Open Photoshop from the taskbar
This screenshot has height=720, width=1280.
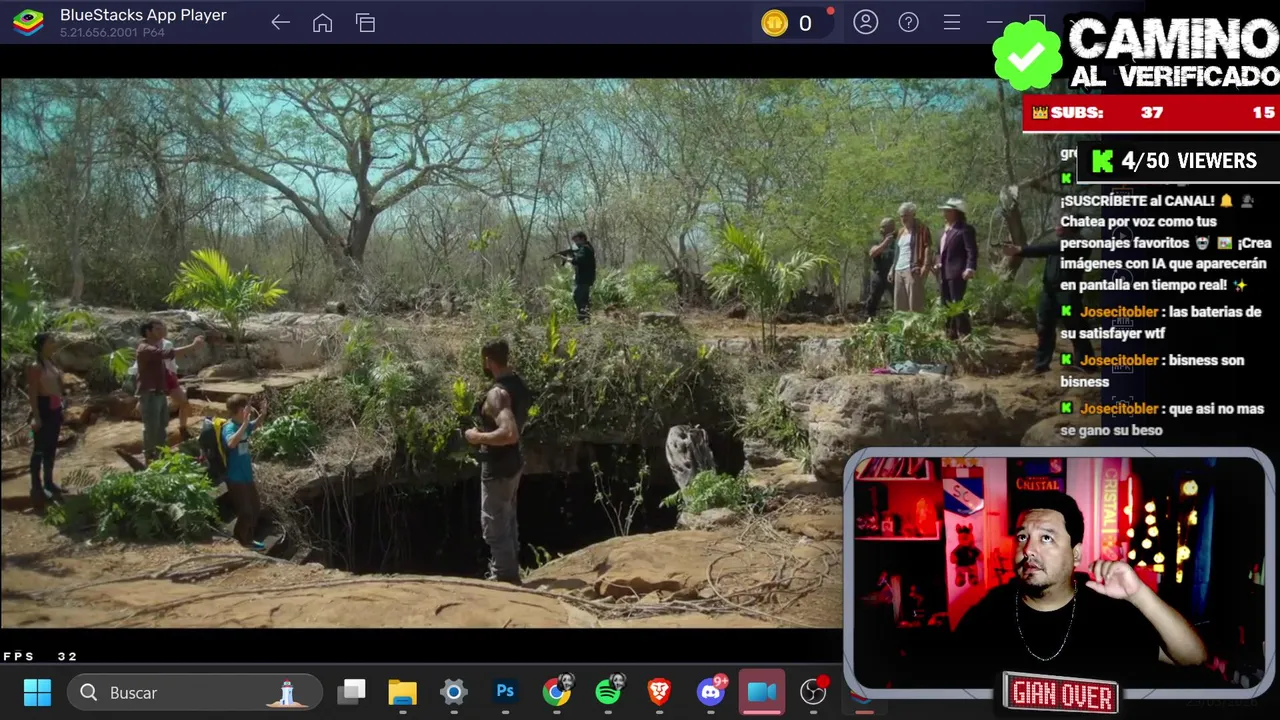click(x=505, y=692)
